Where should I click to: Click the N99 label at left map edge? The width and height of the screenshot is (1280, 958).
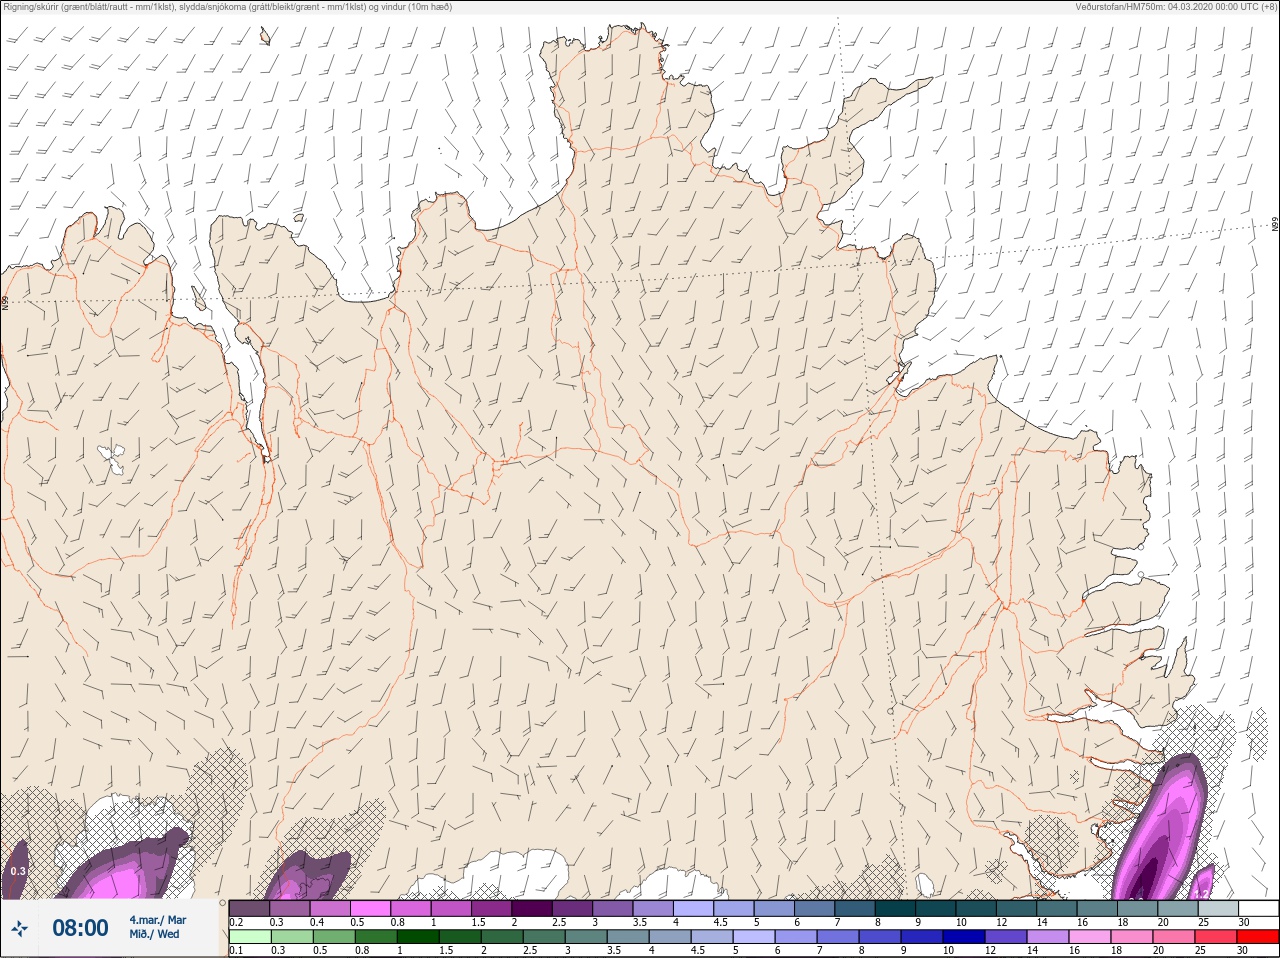(5, 301)
